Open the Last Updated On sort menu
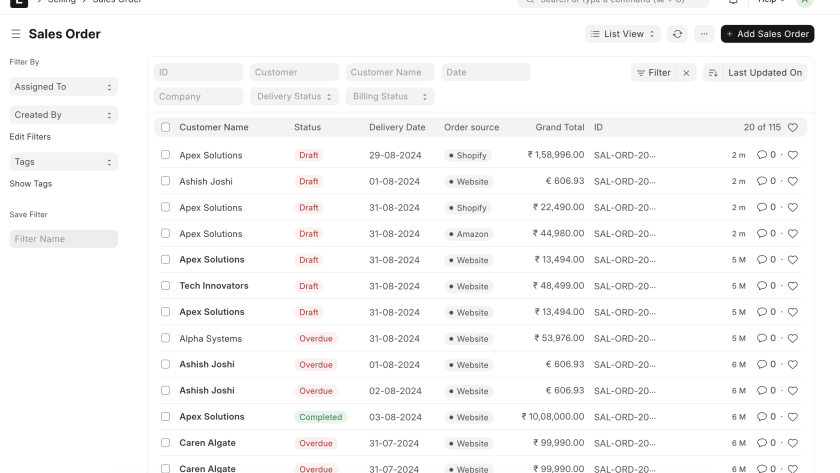Image resolution: width=840 pixels, height=473 pixels. click(x=764, y=73)
